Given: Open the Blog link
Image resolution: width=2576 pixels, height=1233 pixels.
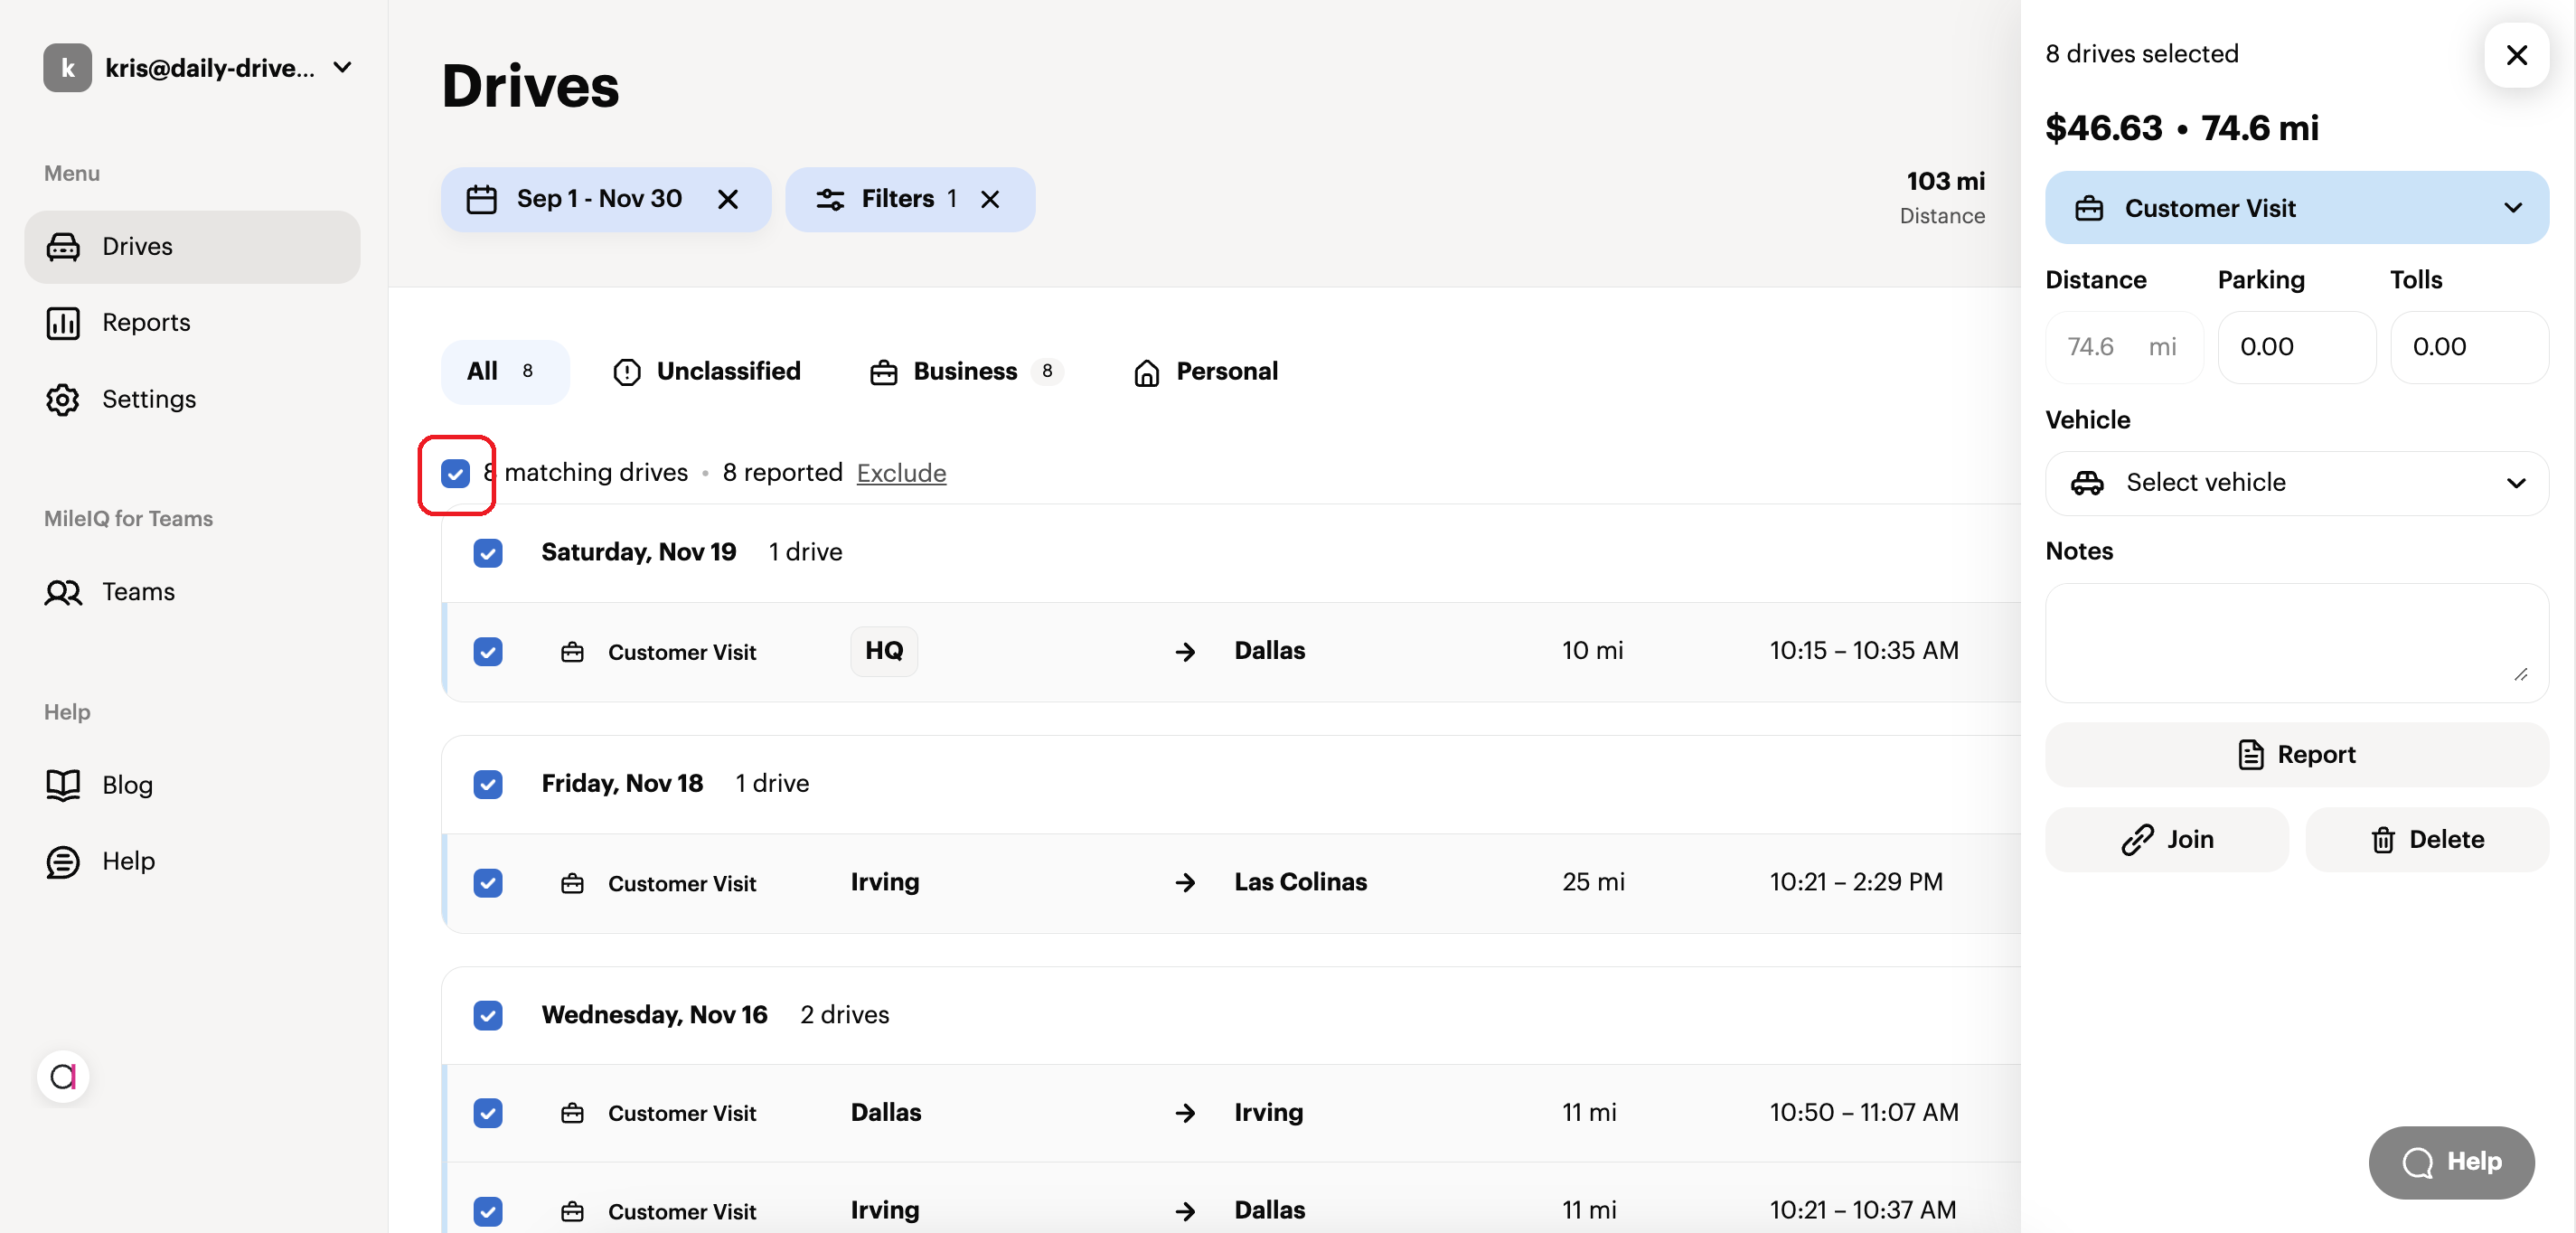Looking at the screenshot, I should click(x=127, y=785).
